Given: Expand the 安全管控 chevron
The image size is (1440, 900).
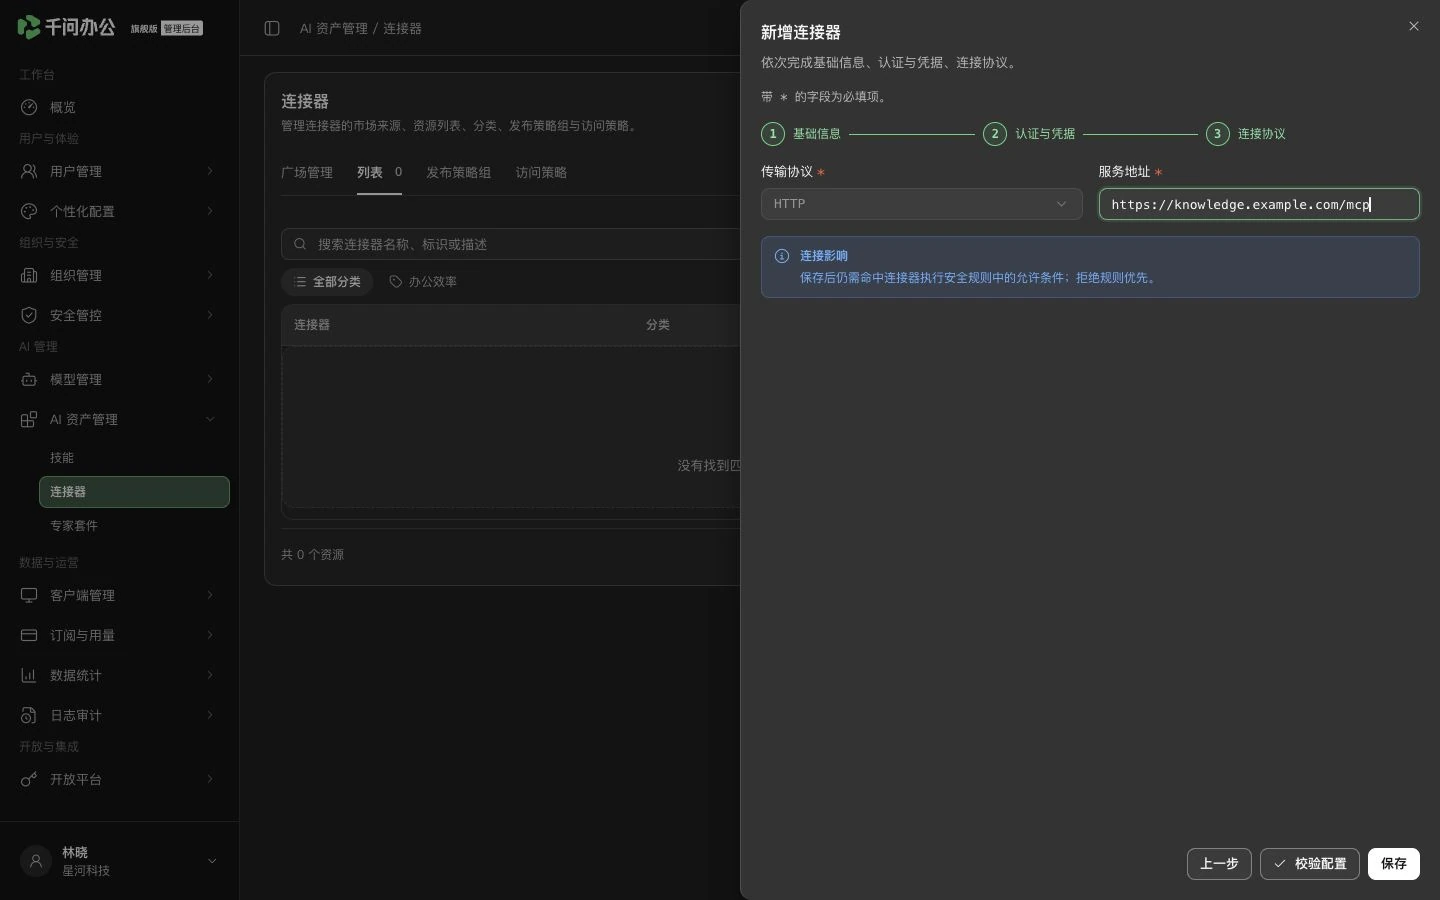Looking at the screenshot, I should click(210, 315).
